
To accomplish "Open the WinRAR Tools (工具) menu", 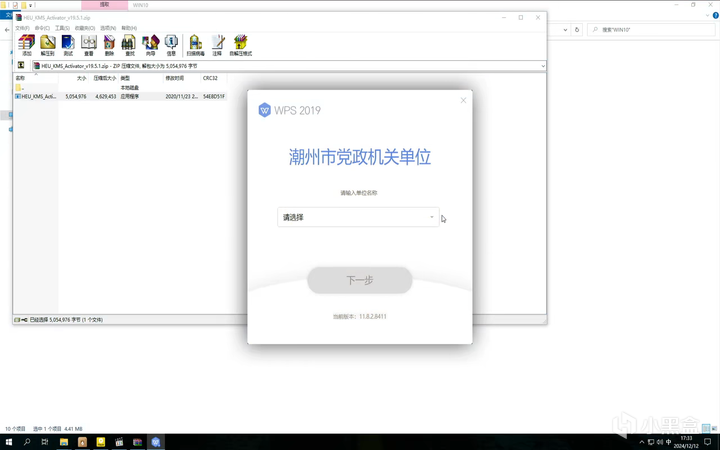I will (62, 28).
